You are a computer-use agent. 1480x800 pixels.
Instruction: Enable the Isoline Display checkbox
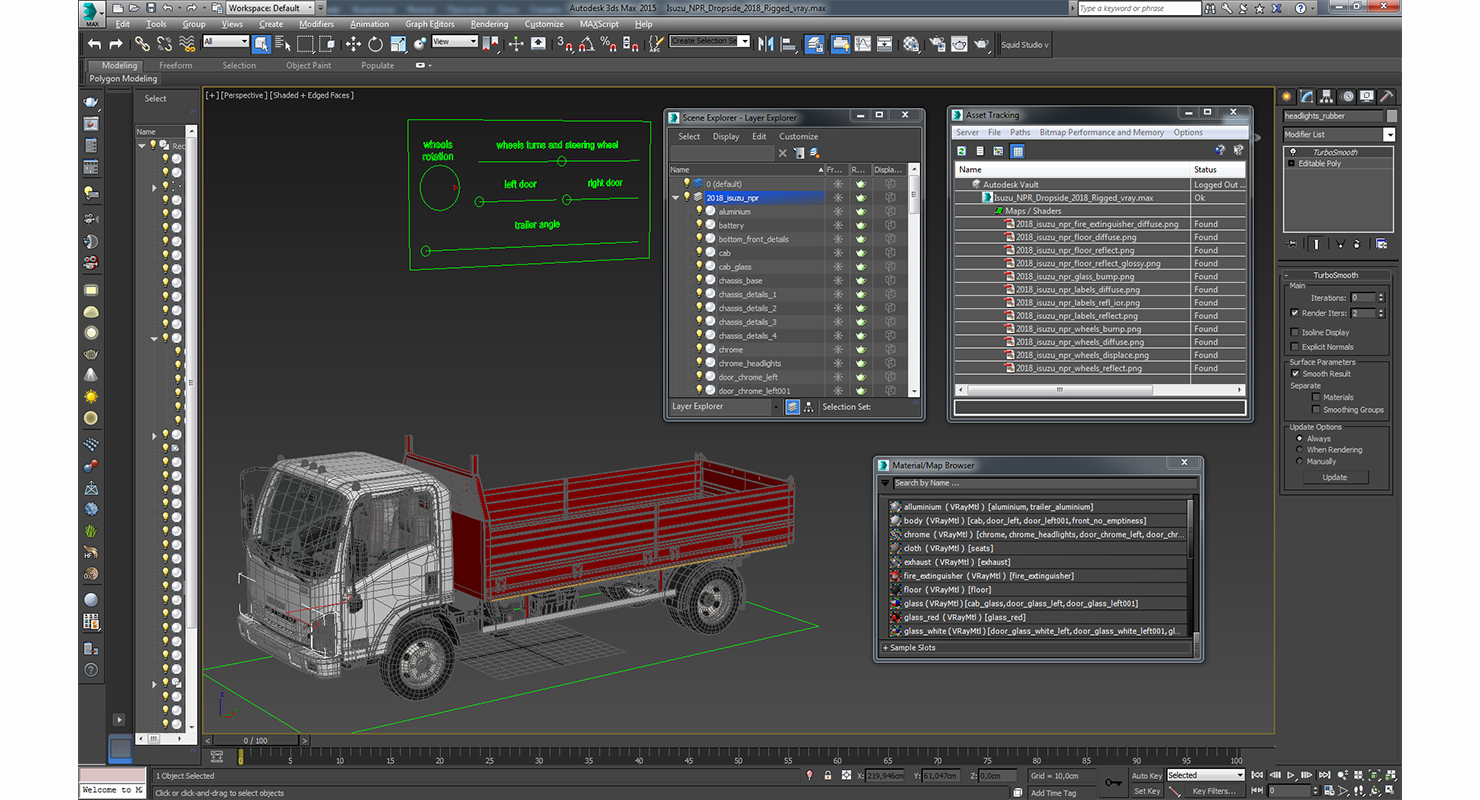tap(1295, 333)
